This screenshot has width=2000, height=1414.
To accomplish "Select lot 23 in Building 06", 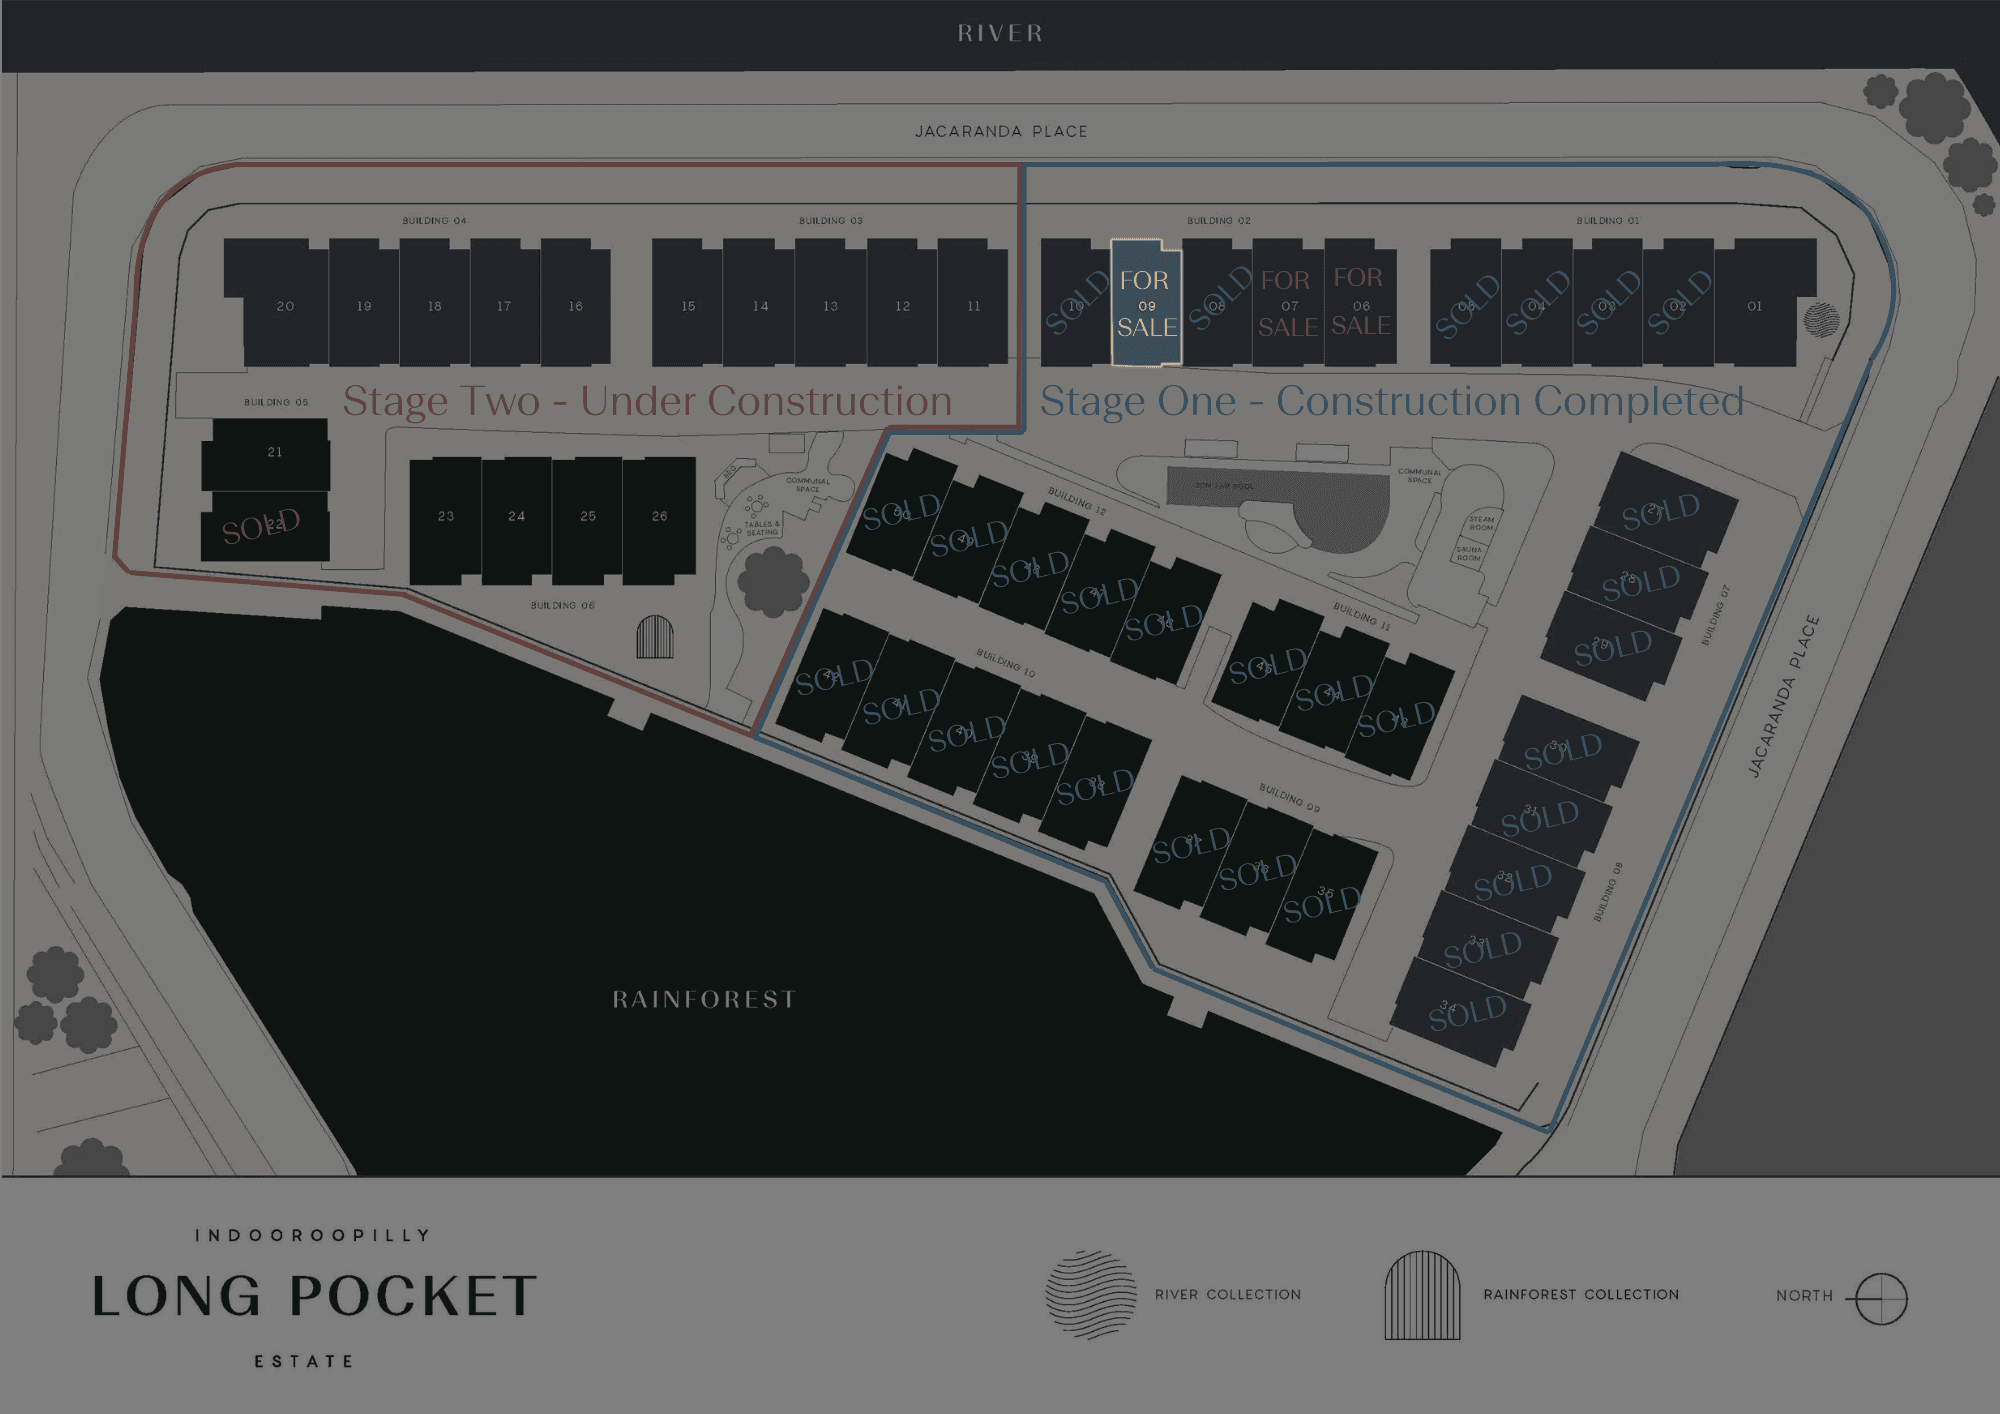I will click(446, 520).
